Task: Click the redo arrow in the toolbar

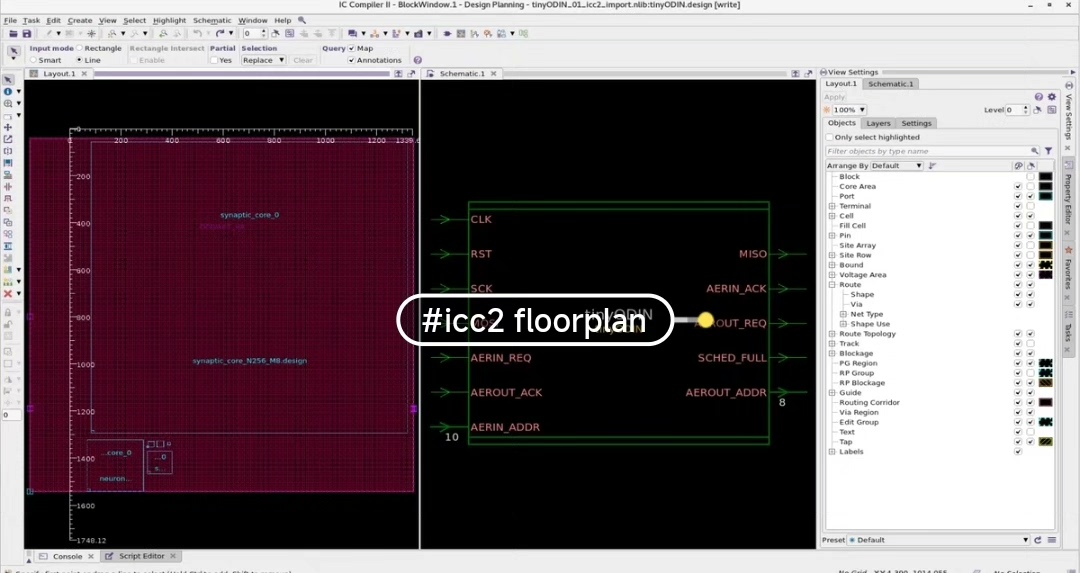Action: tap(219, 34)
